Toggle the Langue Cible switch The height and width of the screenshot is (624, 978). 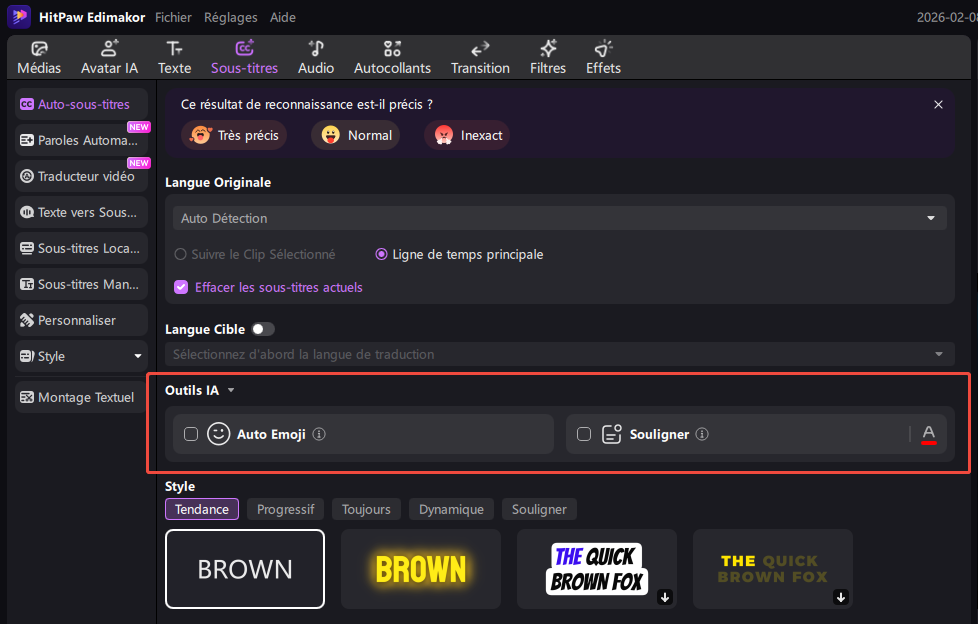(263, 329)
